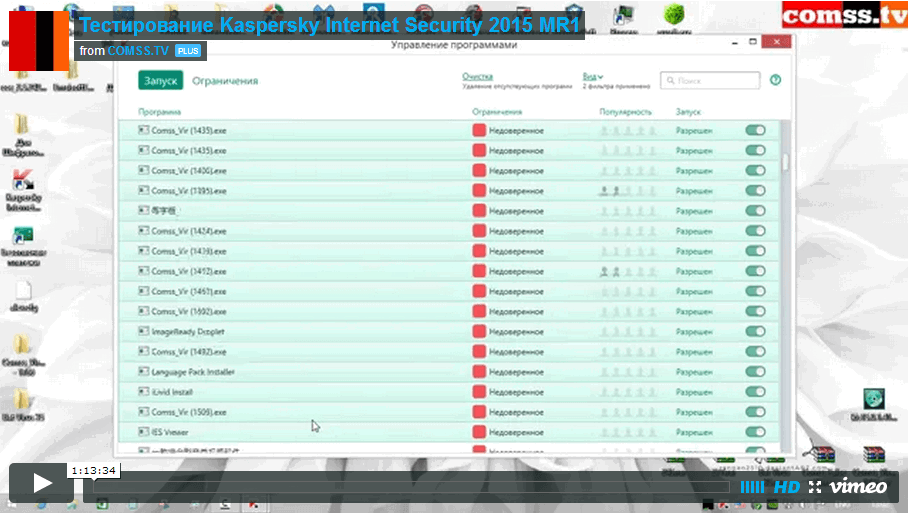This screenshot has height=514, width=908.
Task: Open the green help question mark icon
Action: pyautogui.click(x=775, y=80)
